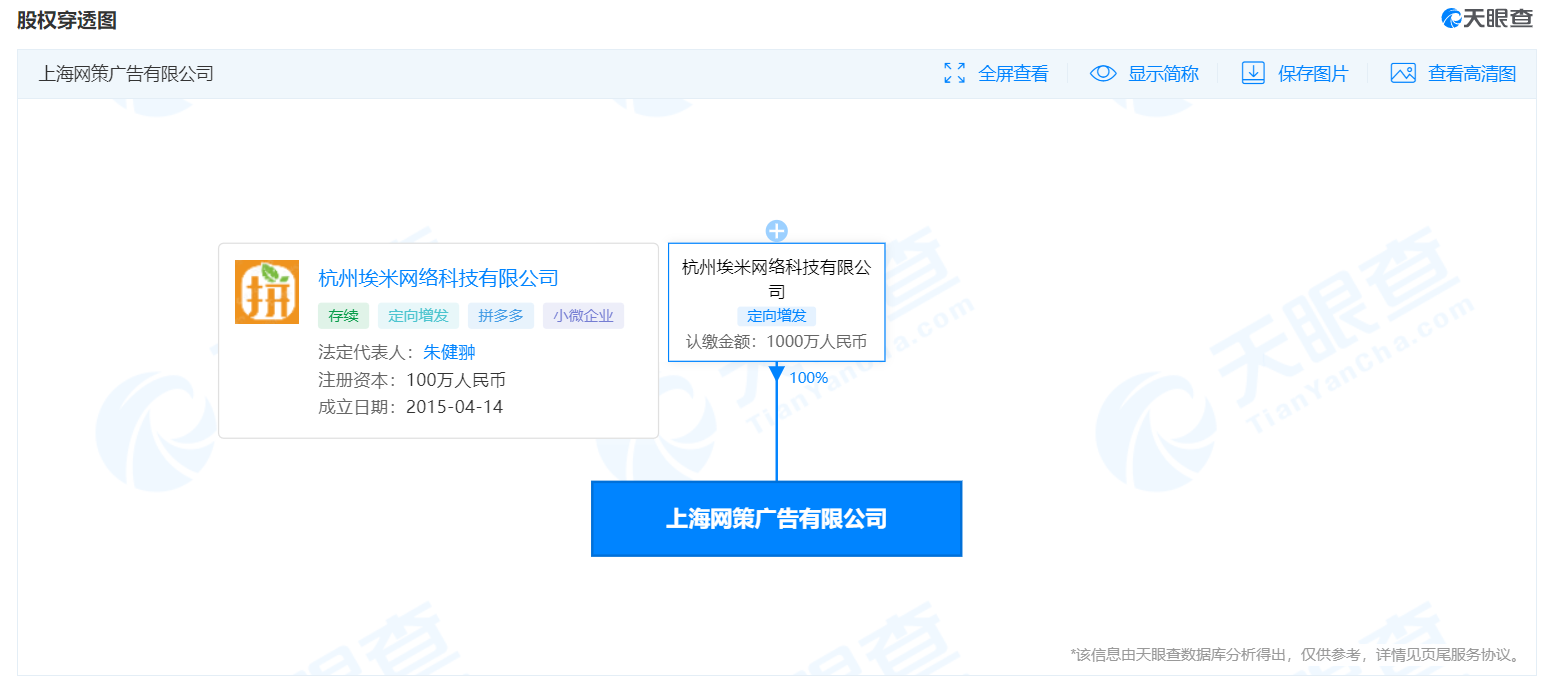Click the 定向增发 tag in info card

(x=418, y=316)
